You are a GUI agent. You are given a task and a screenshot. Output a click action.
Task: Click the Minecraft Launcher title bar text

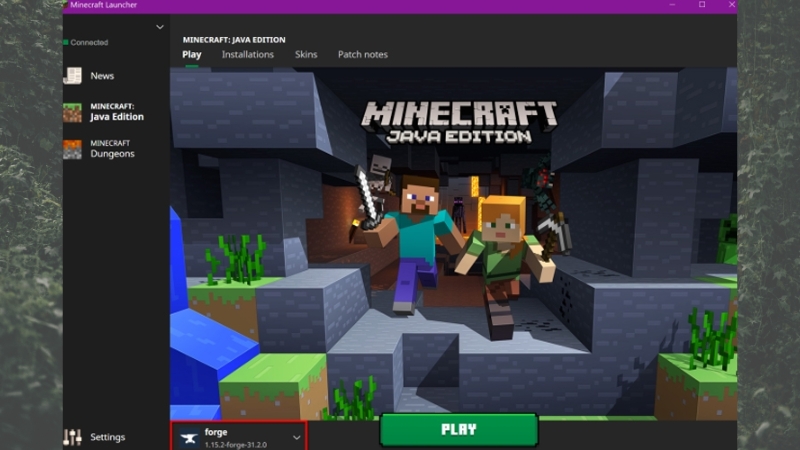tap(98, 5)
